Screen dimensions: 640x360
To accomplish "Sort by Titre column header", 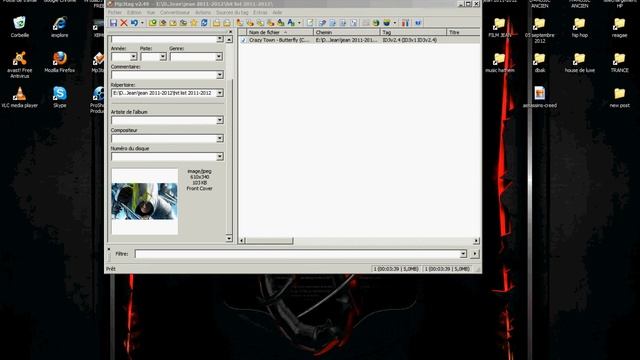I will (x=463, y=32).
